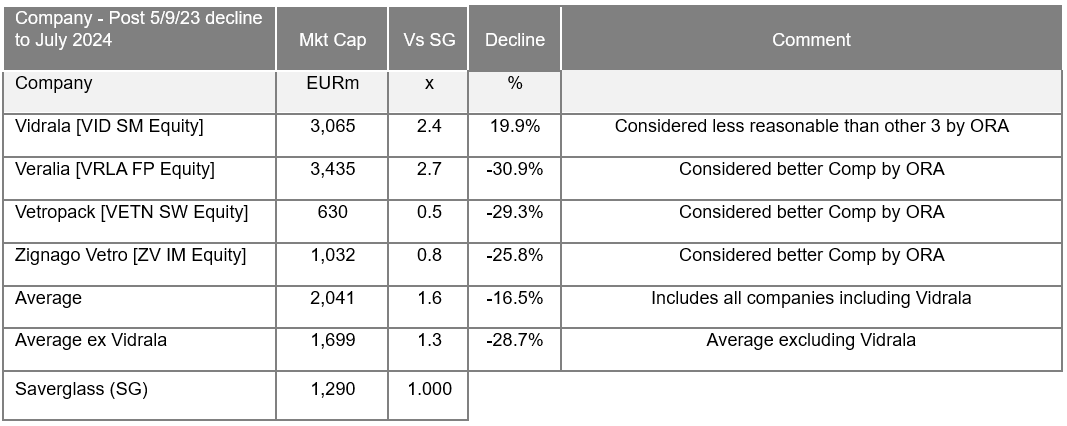Image resolution: width=1067 pixels, height=426 pixels.
Task: Select the Veralia [VRLA FP Equity] cell
Action: 115,169
